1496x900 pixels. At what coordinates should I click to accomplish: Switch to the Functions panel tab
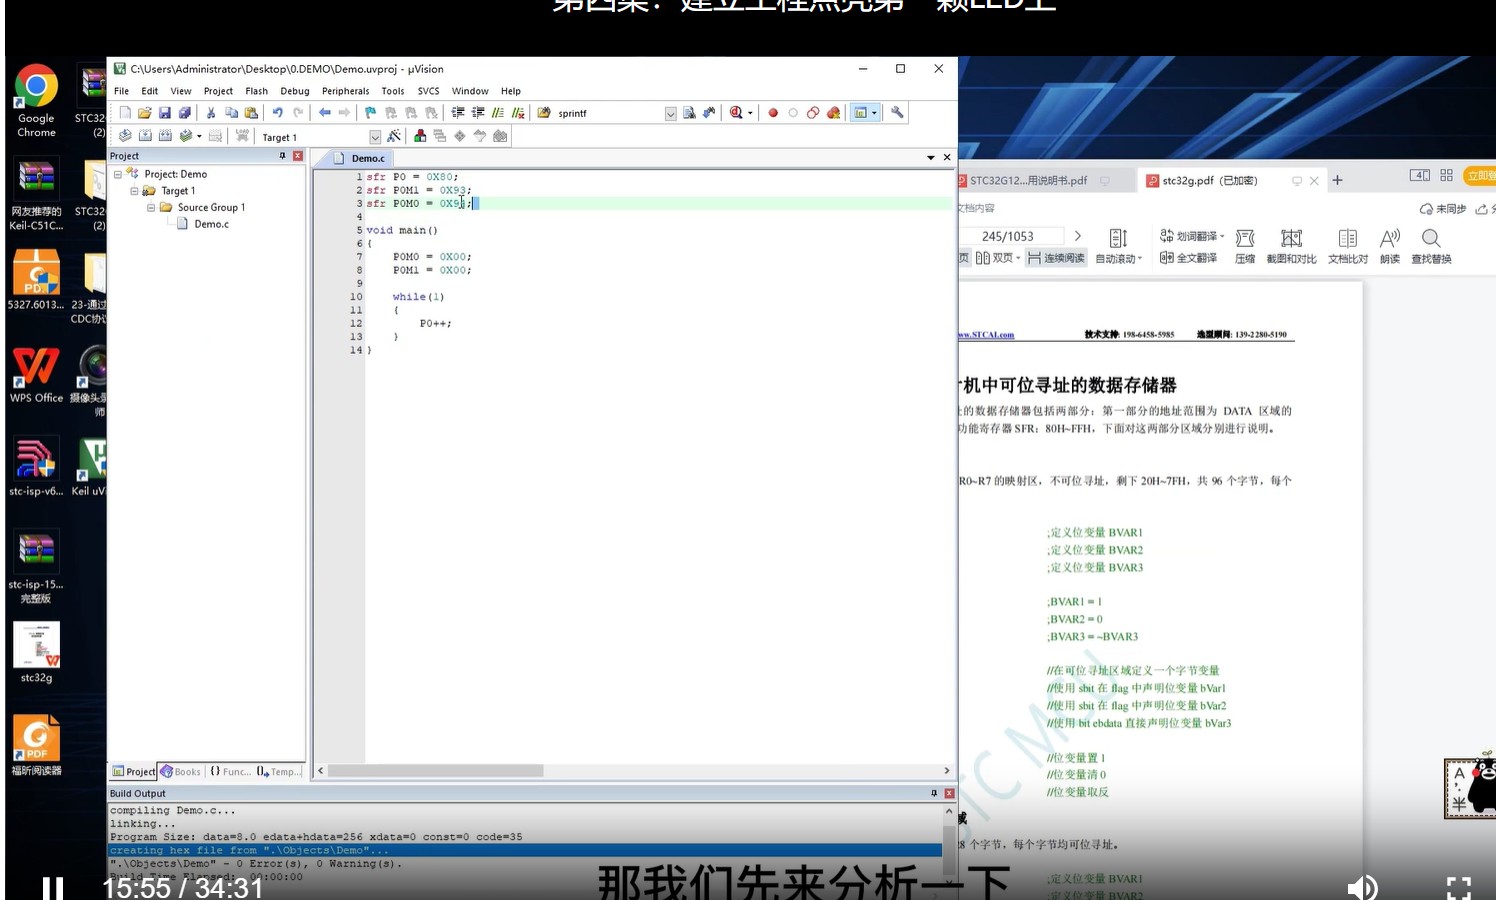230,772
